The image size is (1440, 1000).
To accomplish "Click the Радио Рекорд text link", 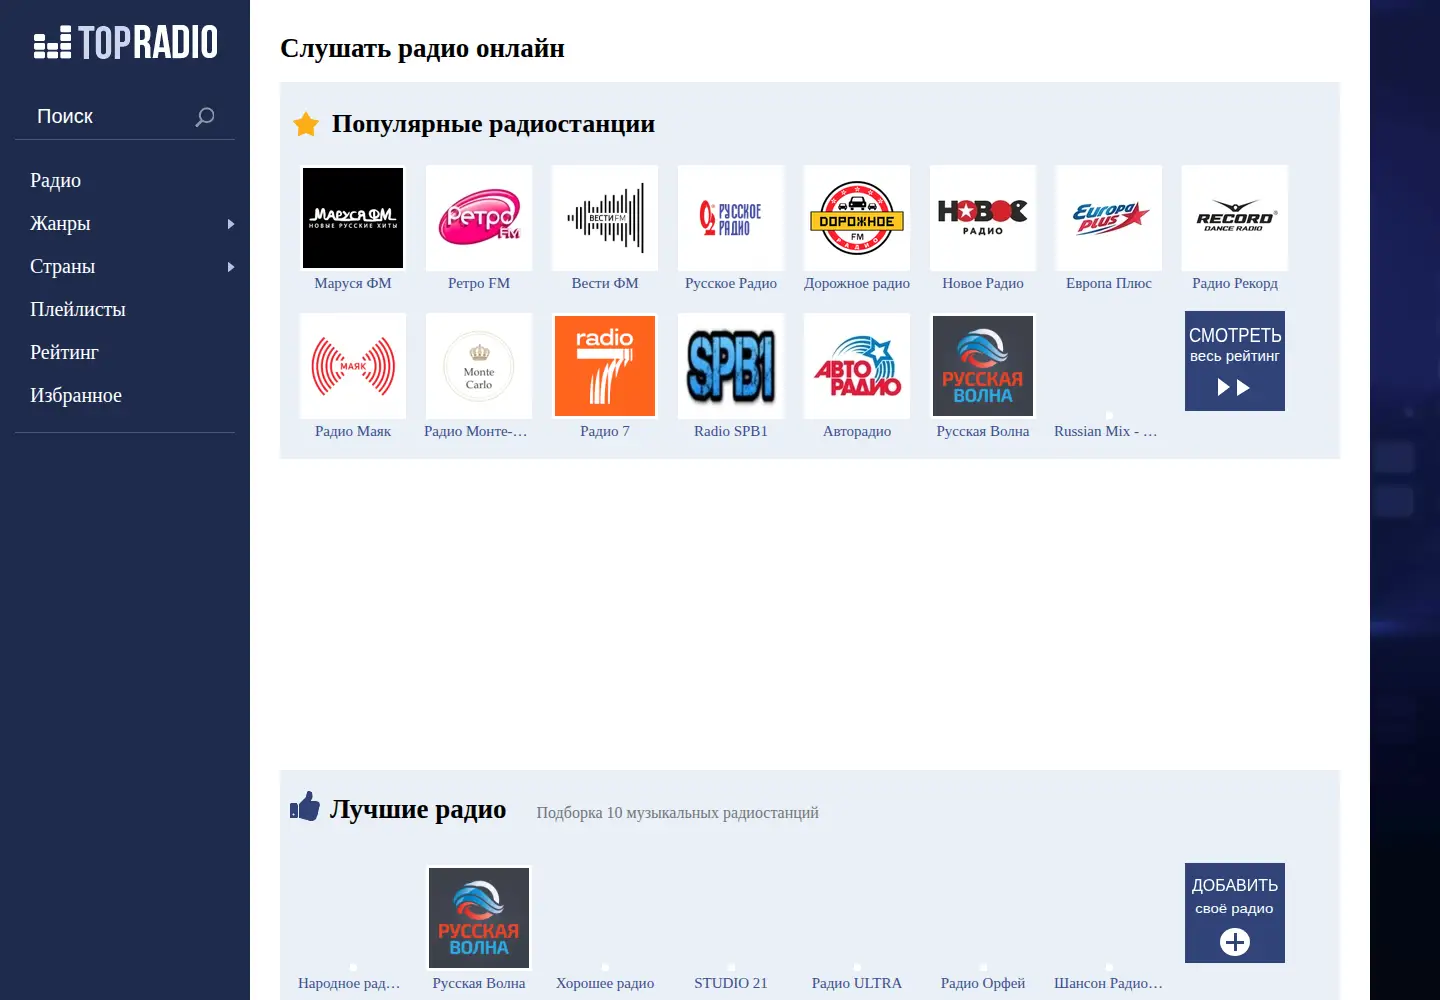I will click(1235, 284).
